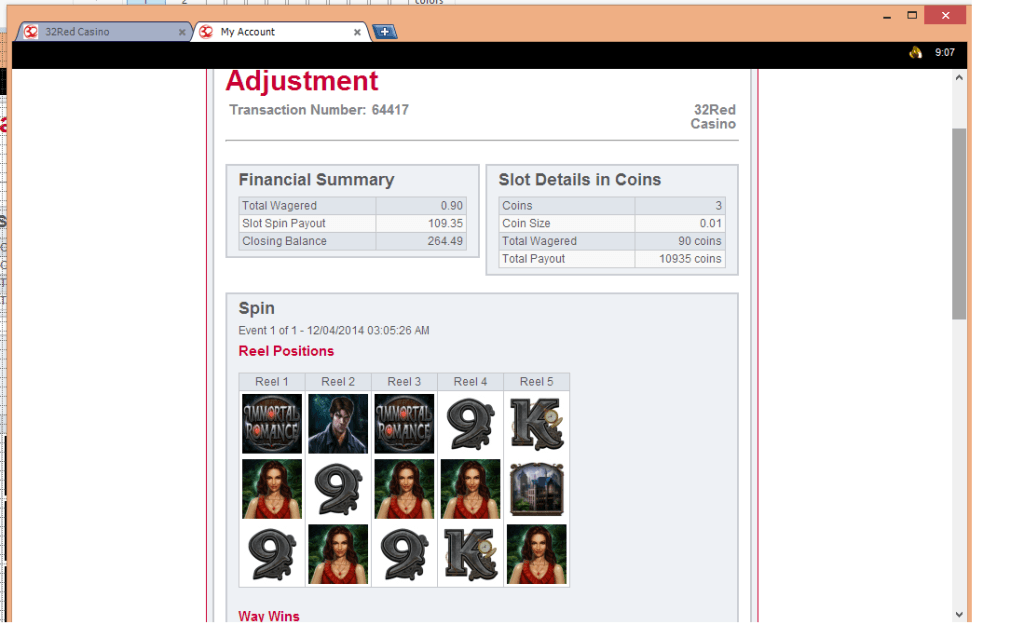1024x638 pixels.
Task: Click the 90 coins wagered value
Action: click(699, 241)
